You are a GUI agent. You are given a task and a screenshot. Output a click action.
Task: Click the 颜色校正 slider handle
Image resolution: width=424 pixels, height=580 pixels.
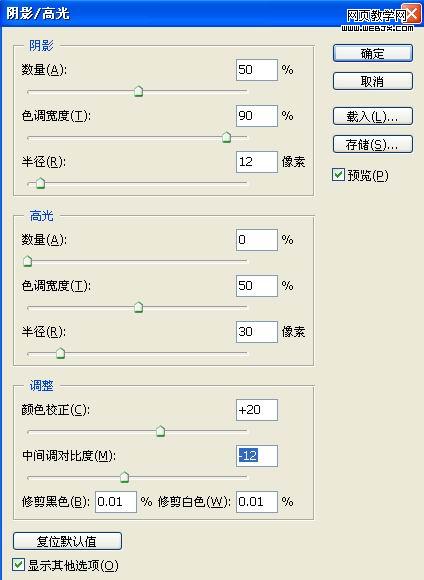(x=160, y=431)
